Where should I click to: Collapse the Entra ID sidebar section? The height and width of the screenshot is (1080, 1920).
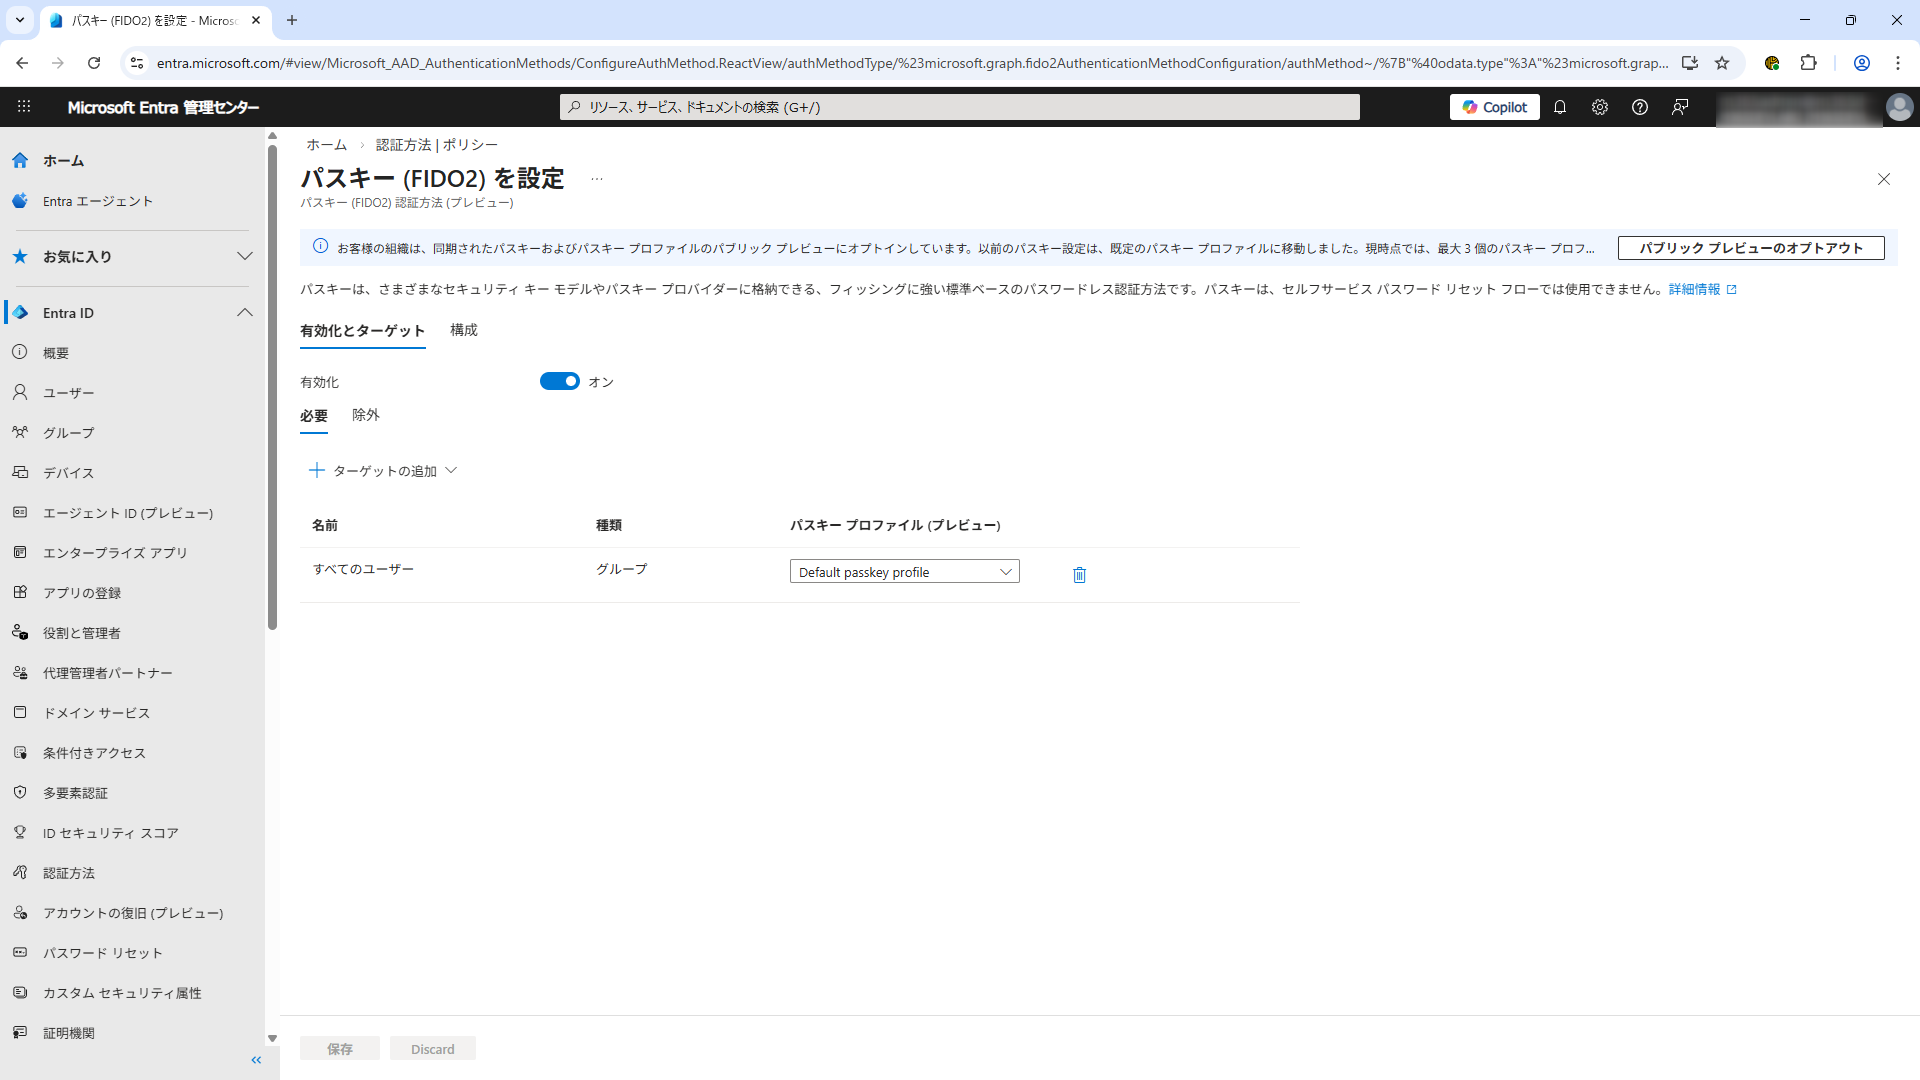pos(244,313)
